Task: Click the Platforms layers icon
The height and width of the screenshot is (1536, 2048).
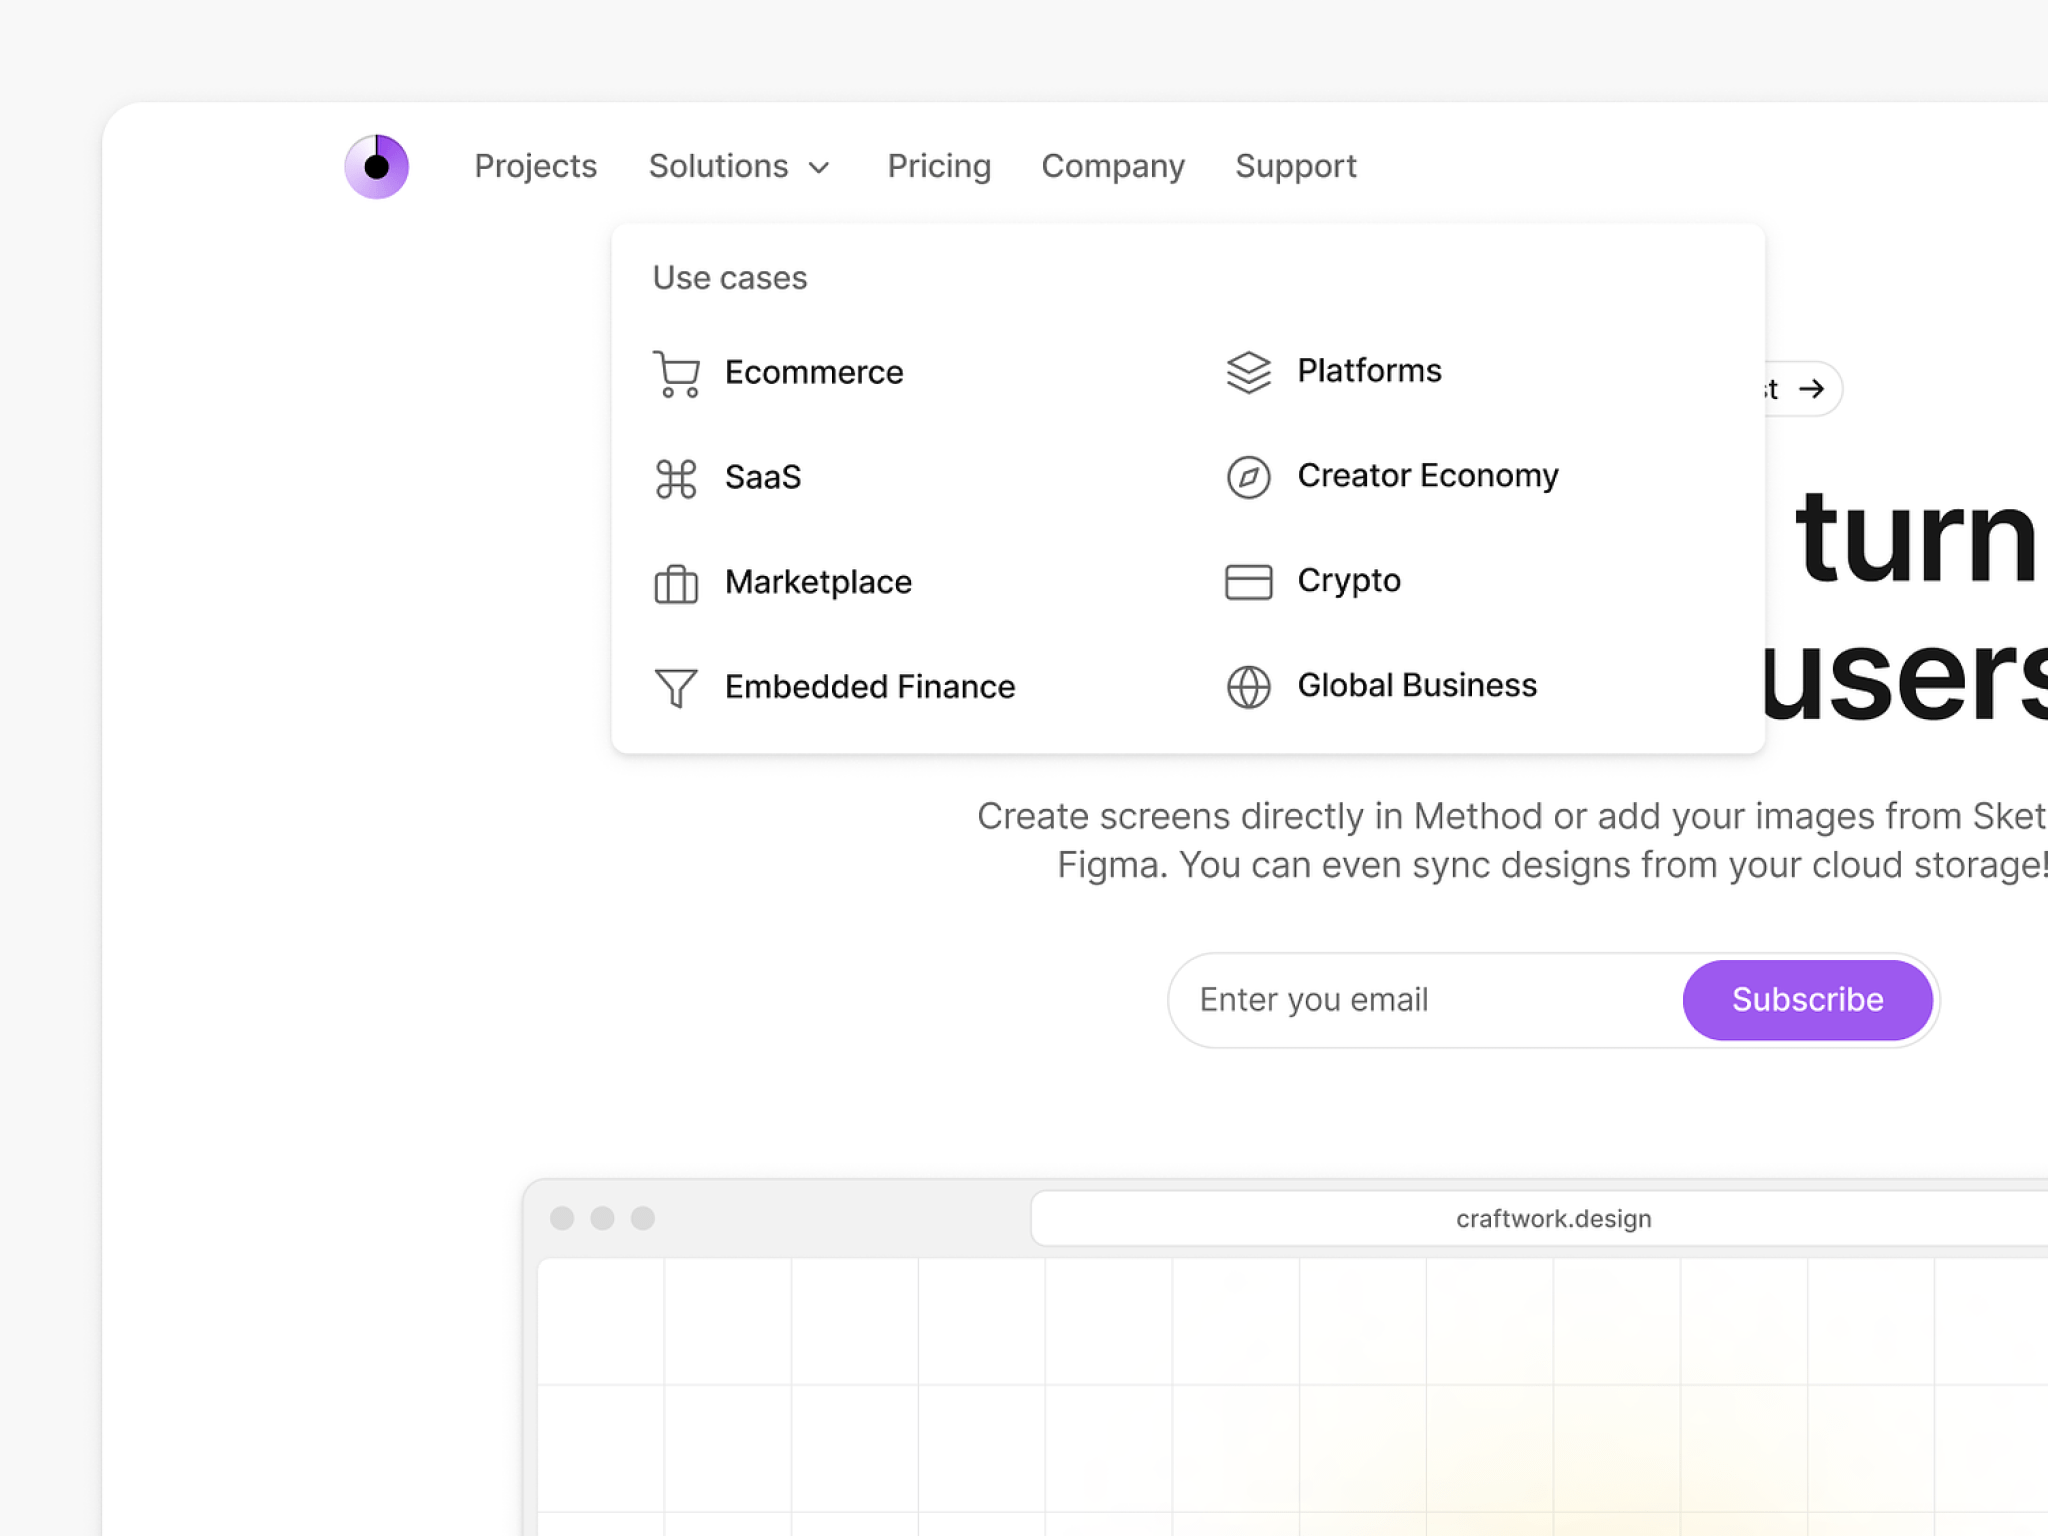Action: [x=1248, y=372]
